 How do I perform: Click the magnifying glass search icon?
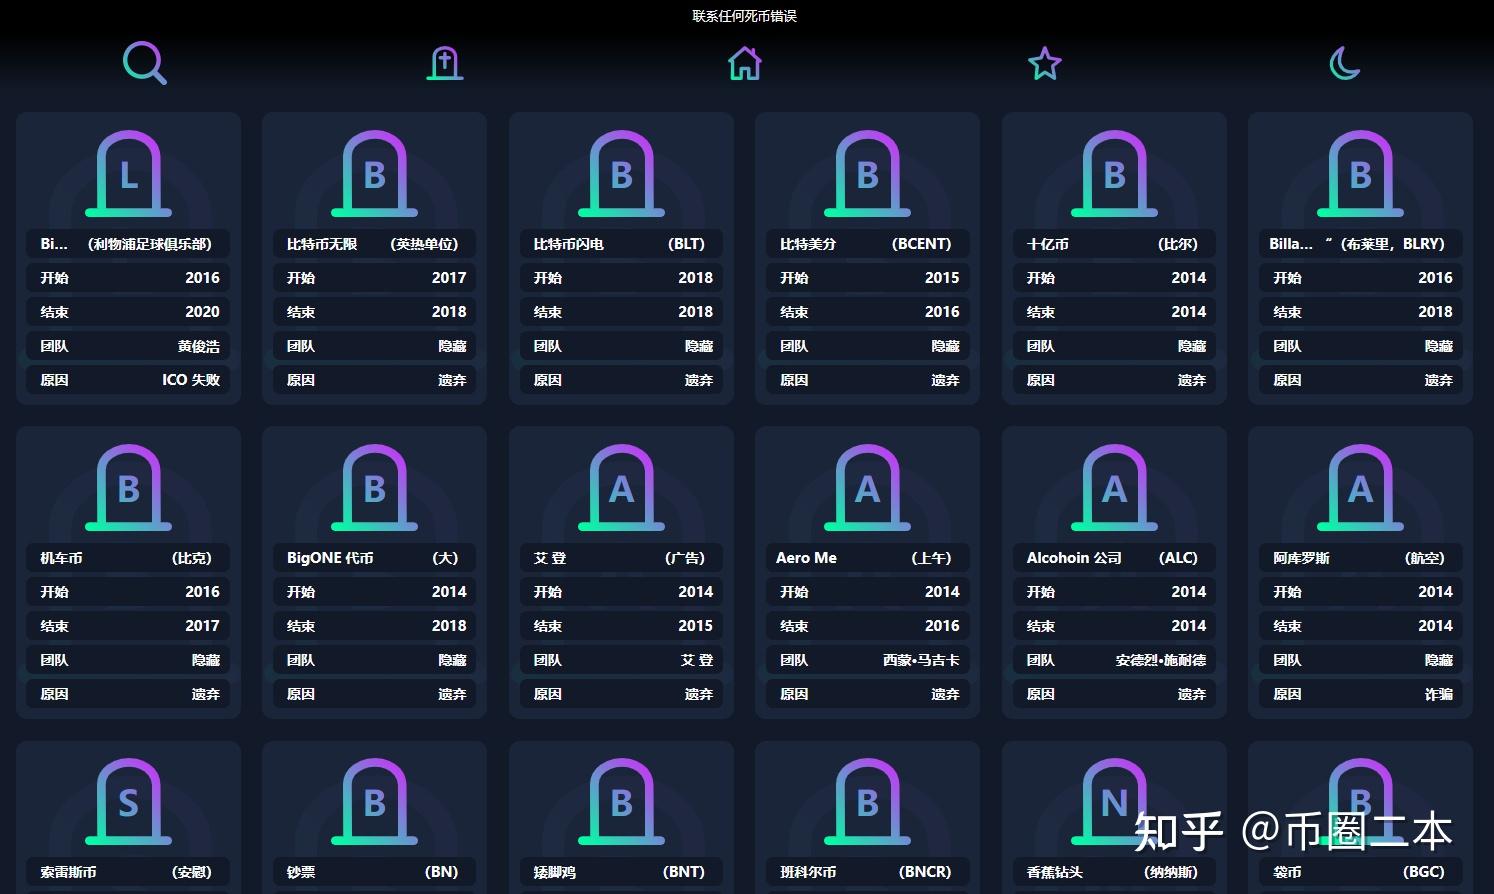tap(144, 63)
